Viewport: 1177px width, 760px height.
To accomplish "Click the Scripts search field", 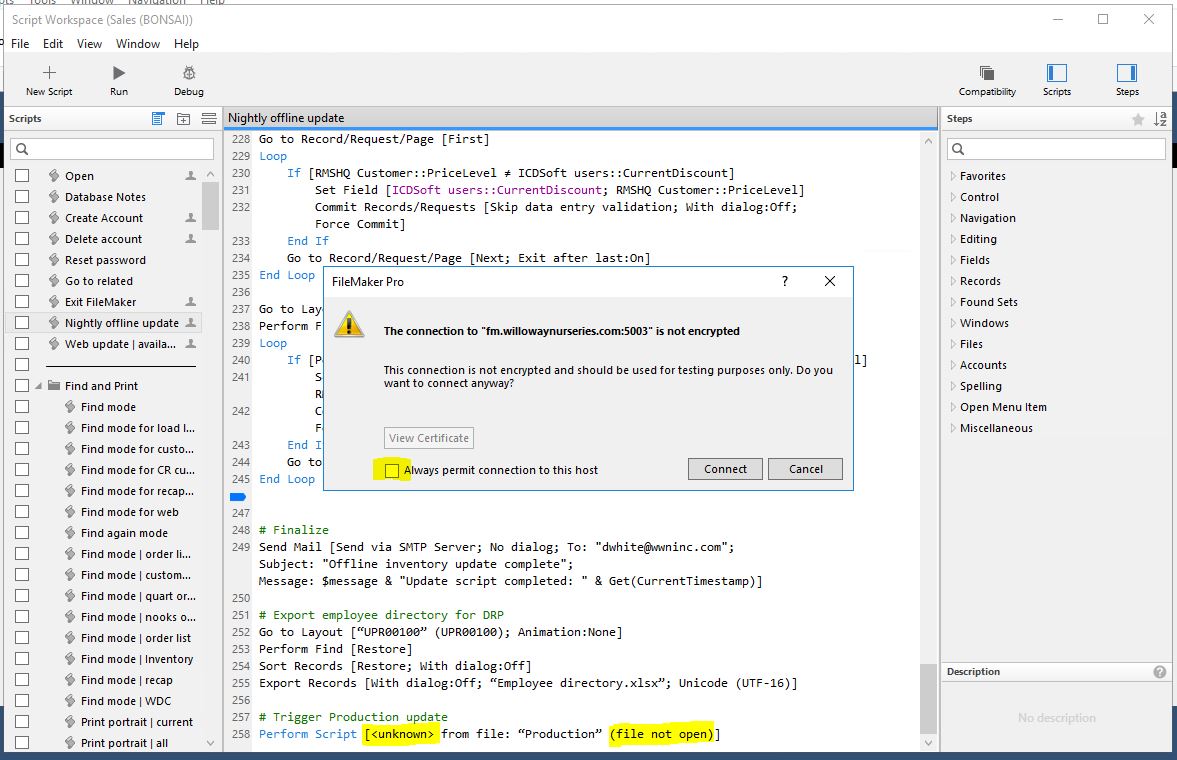I will click(113, 149).
